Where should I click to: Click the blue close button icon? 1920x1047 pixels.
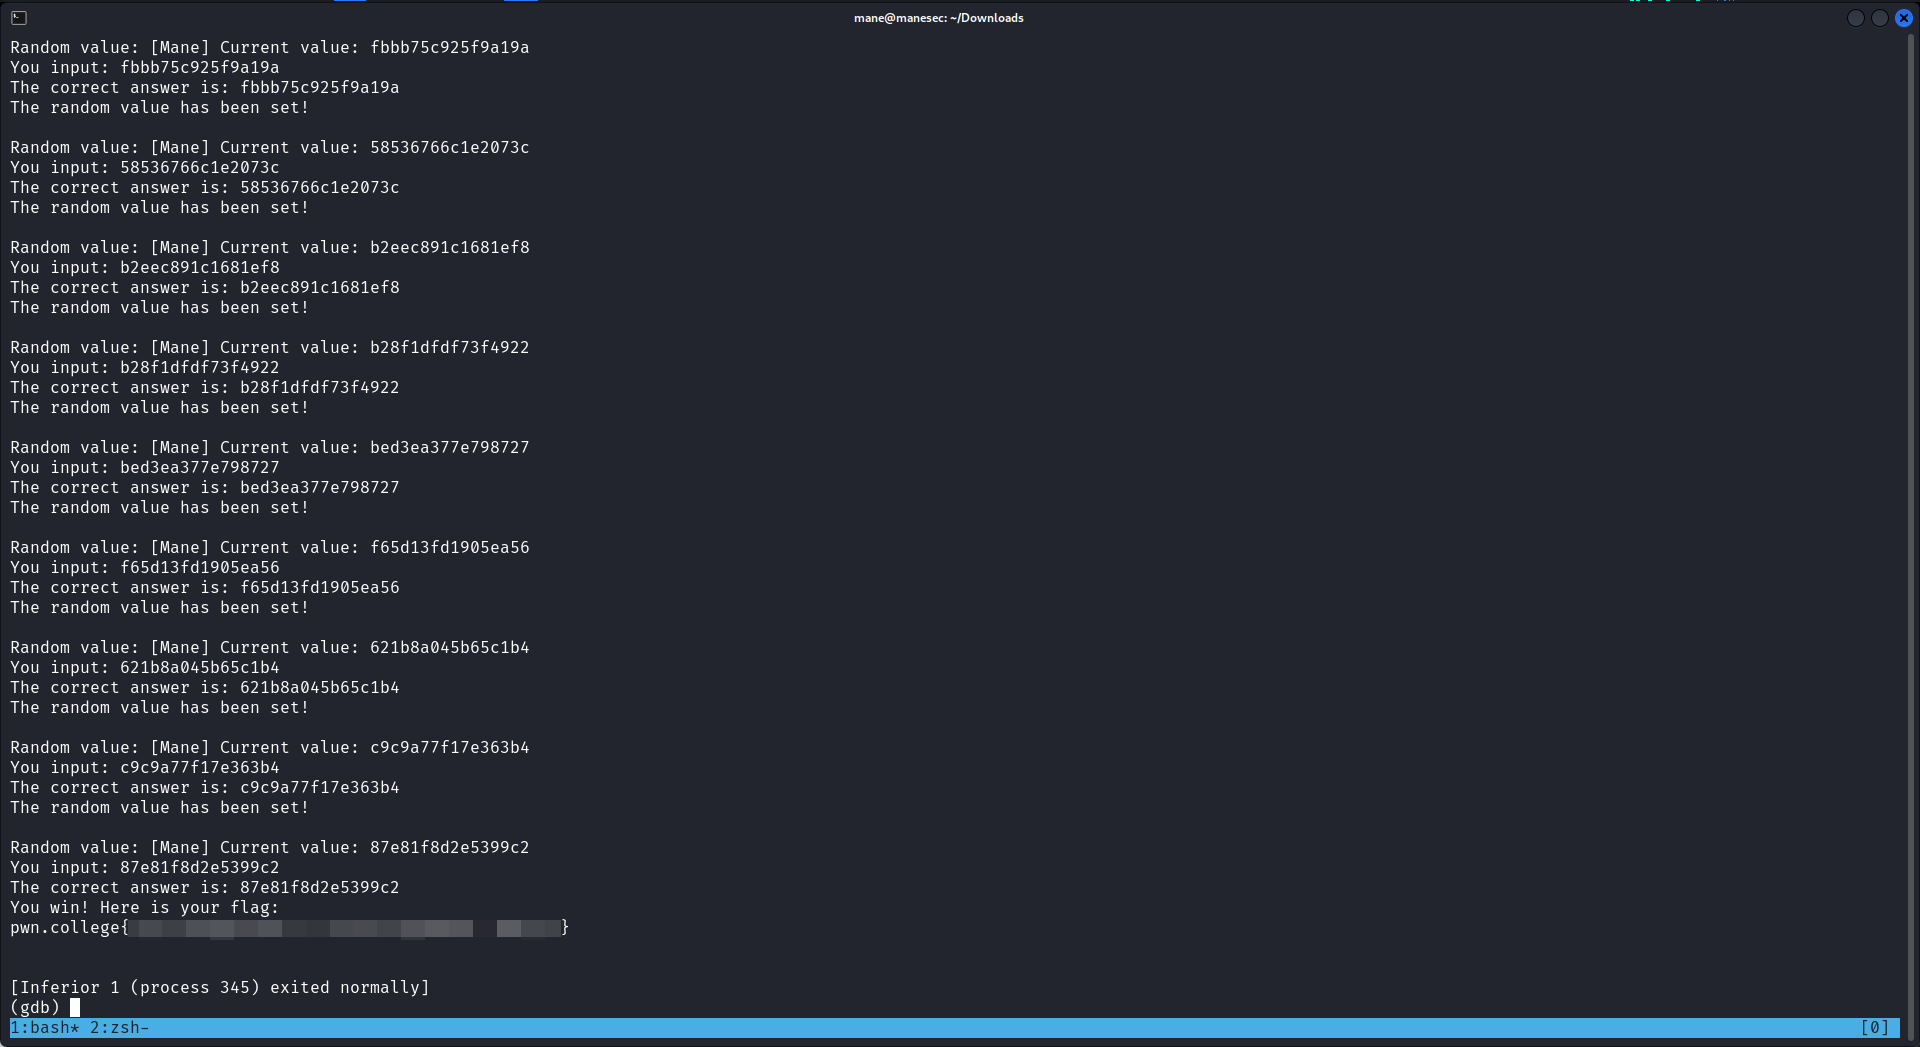(1903, 18)
